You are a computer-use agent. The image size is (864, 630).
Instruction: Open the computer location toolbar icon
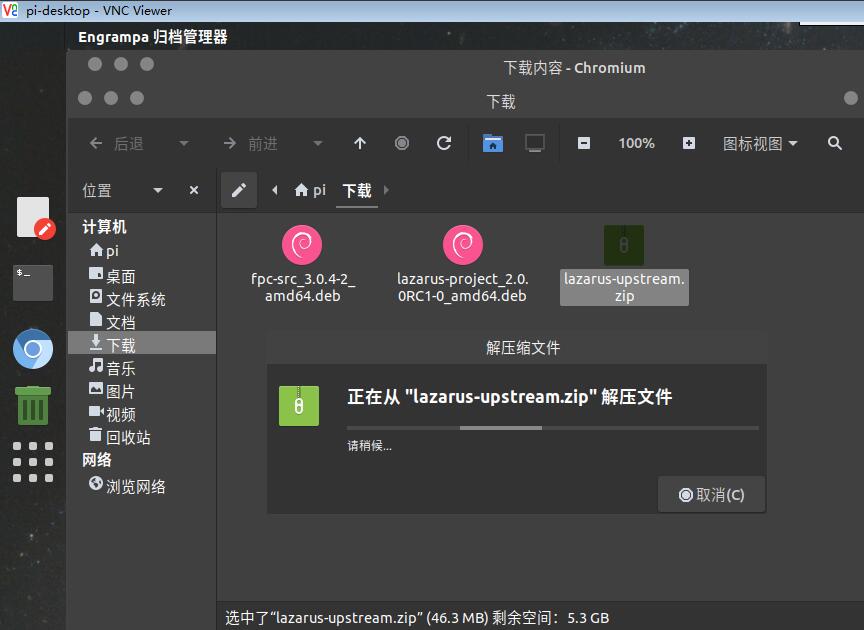(x=535, y=143)
